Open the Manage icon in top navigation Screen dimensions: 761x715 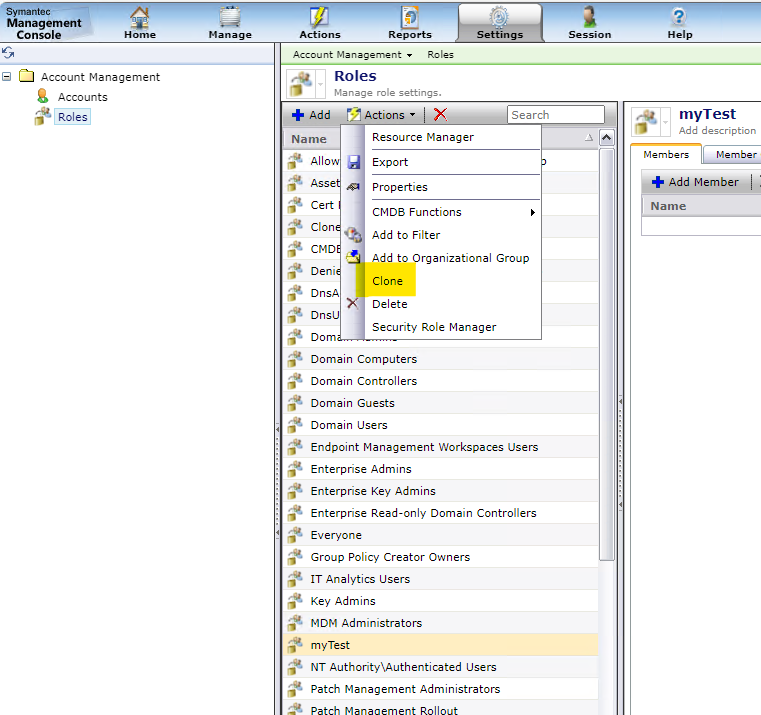(230, 18)
